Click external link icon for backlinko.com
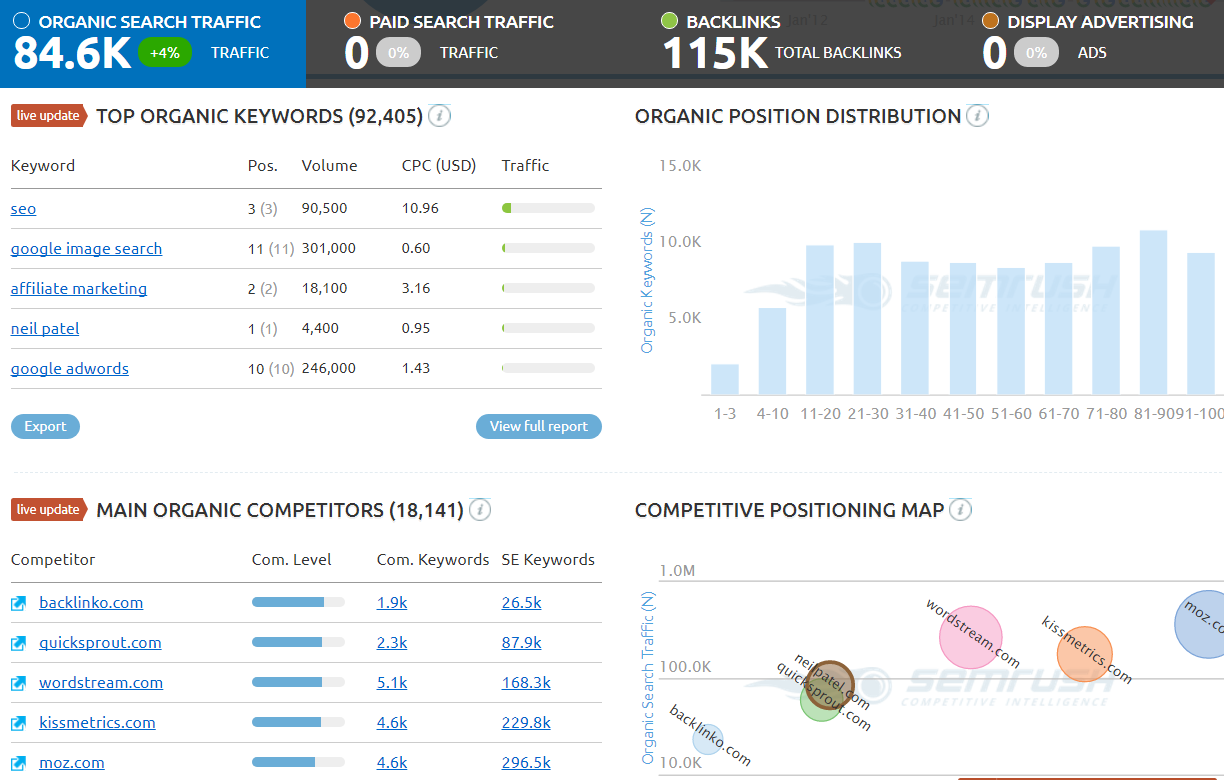This screenshot has height=780, width=1224. [x=18, y=603]
